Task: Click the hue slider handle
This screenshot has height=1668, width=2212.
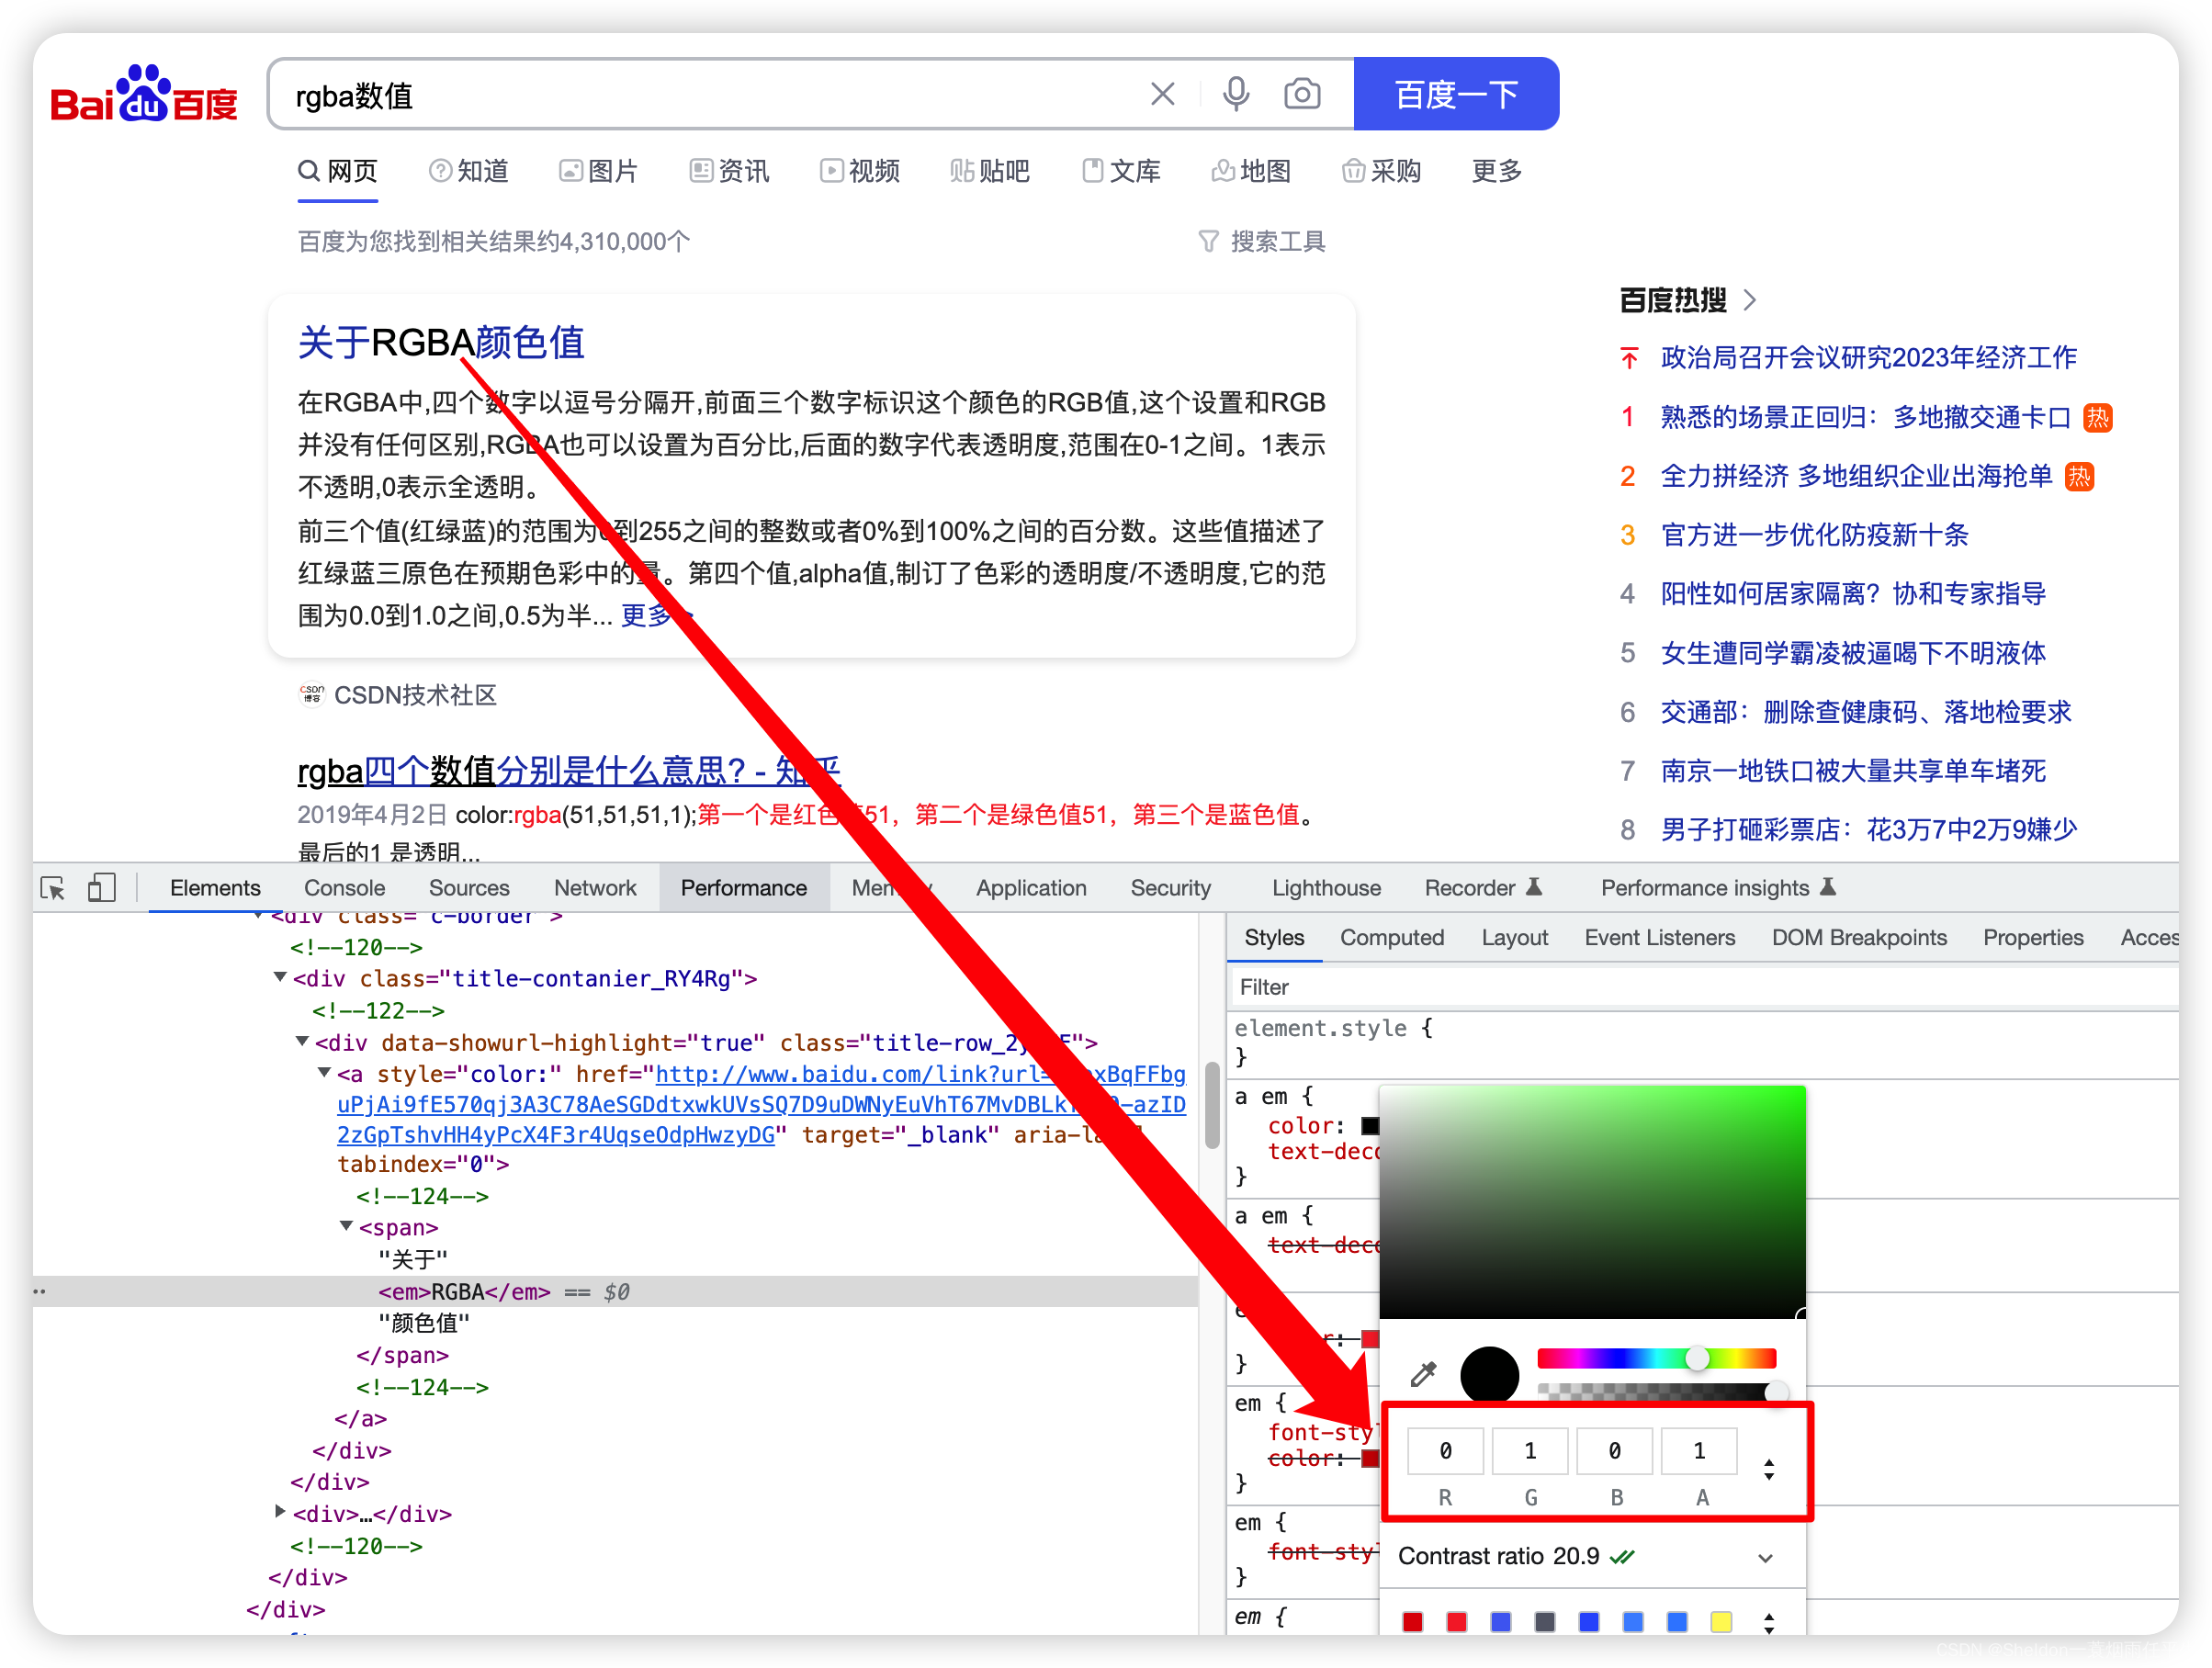Action: tap(1696, 1358)
